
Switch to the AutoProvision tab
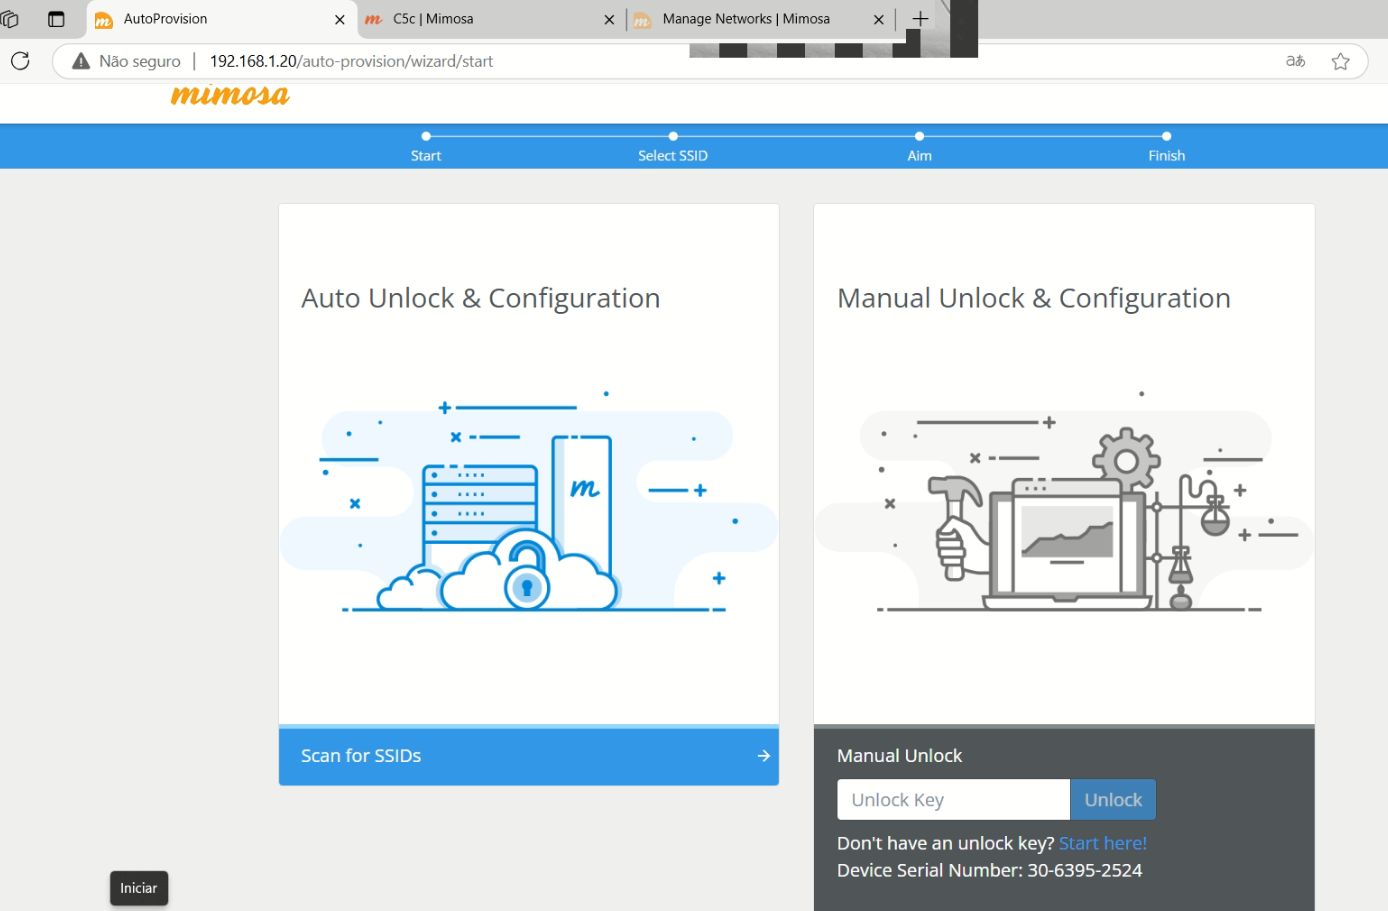point(220,19)
